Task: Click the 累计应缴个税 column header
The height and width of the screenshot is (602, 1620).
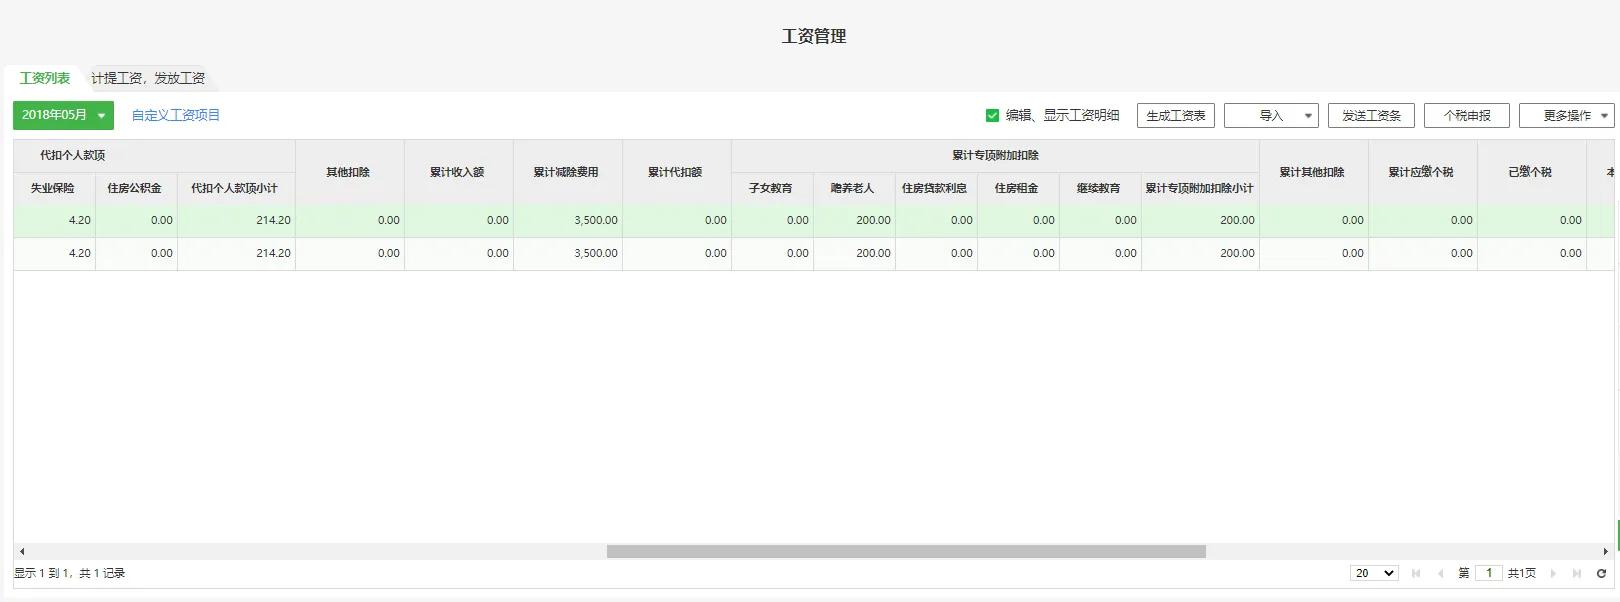Action: pyautogui.click(x=1422, y=172)
